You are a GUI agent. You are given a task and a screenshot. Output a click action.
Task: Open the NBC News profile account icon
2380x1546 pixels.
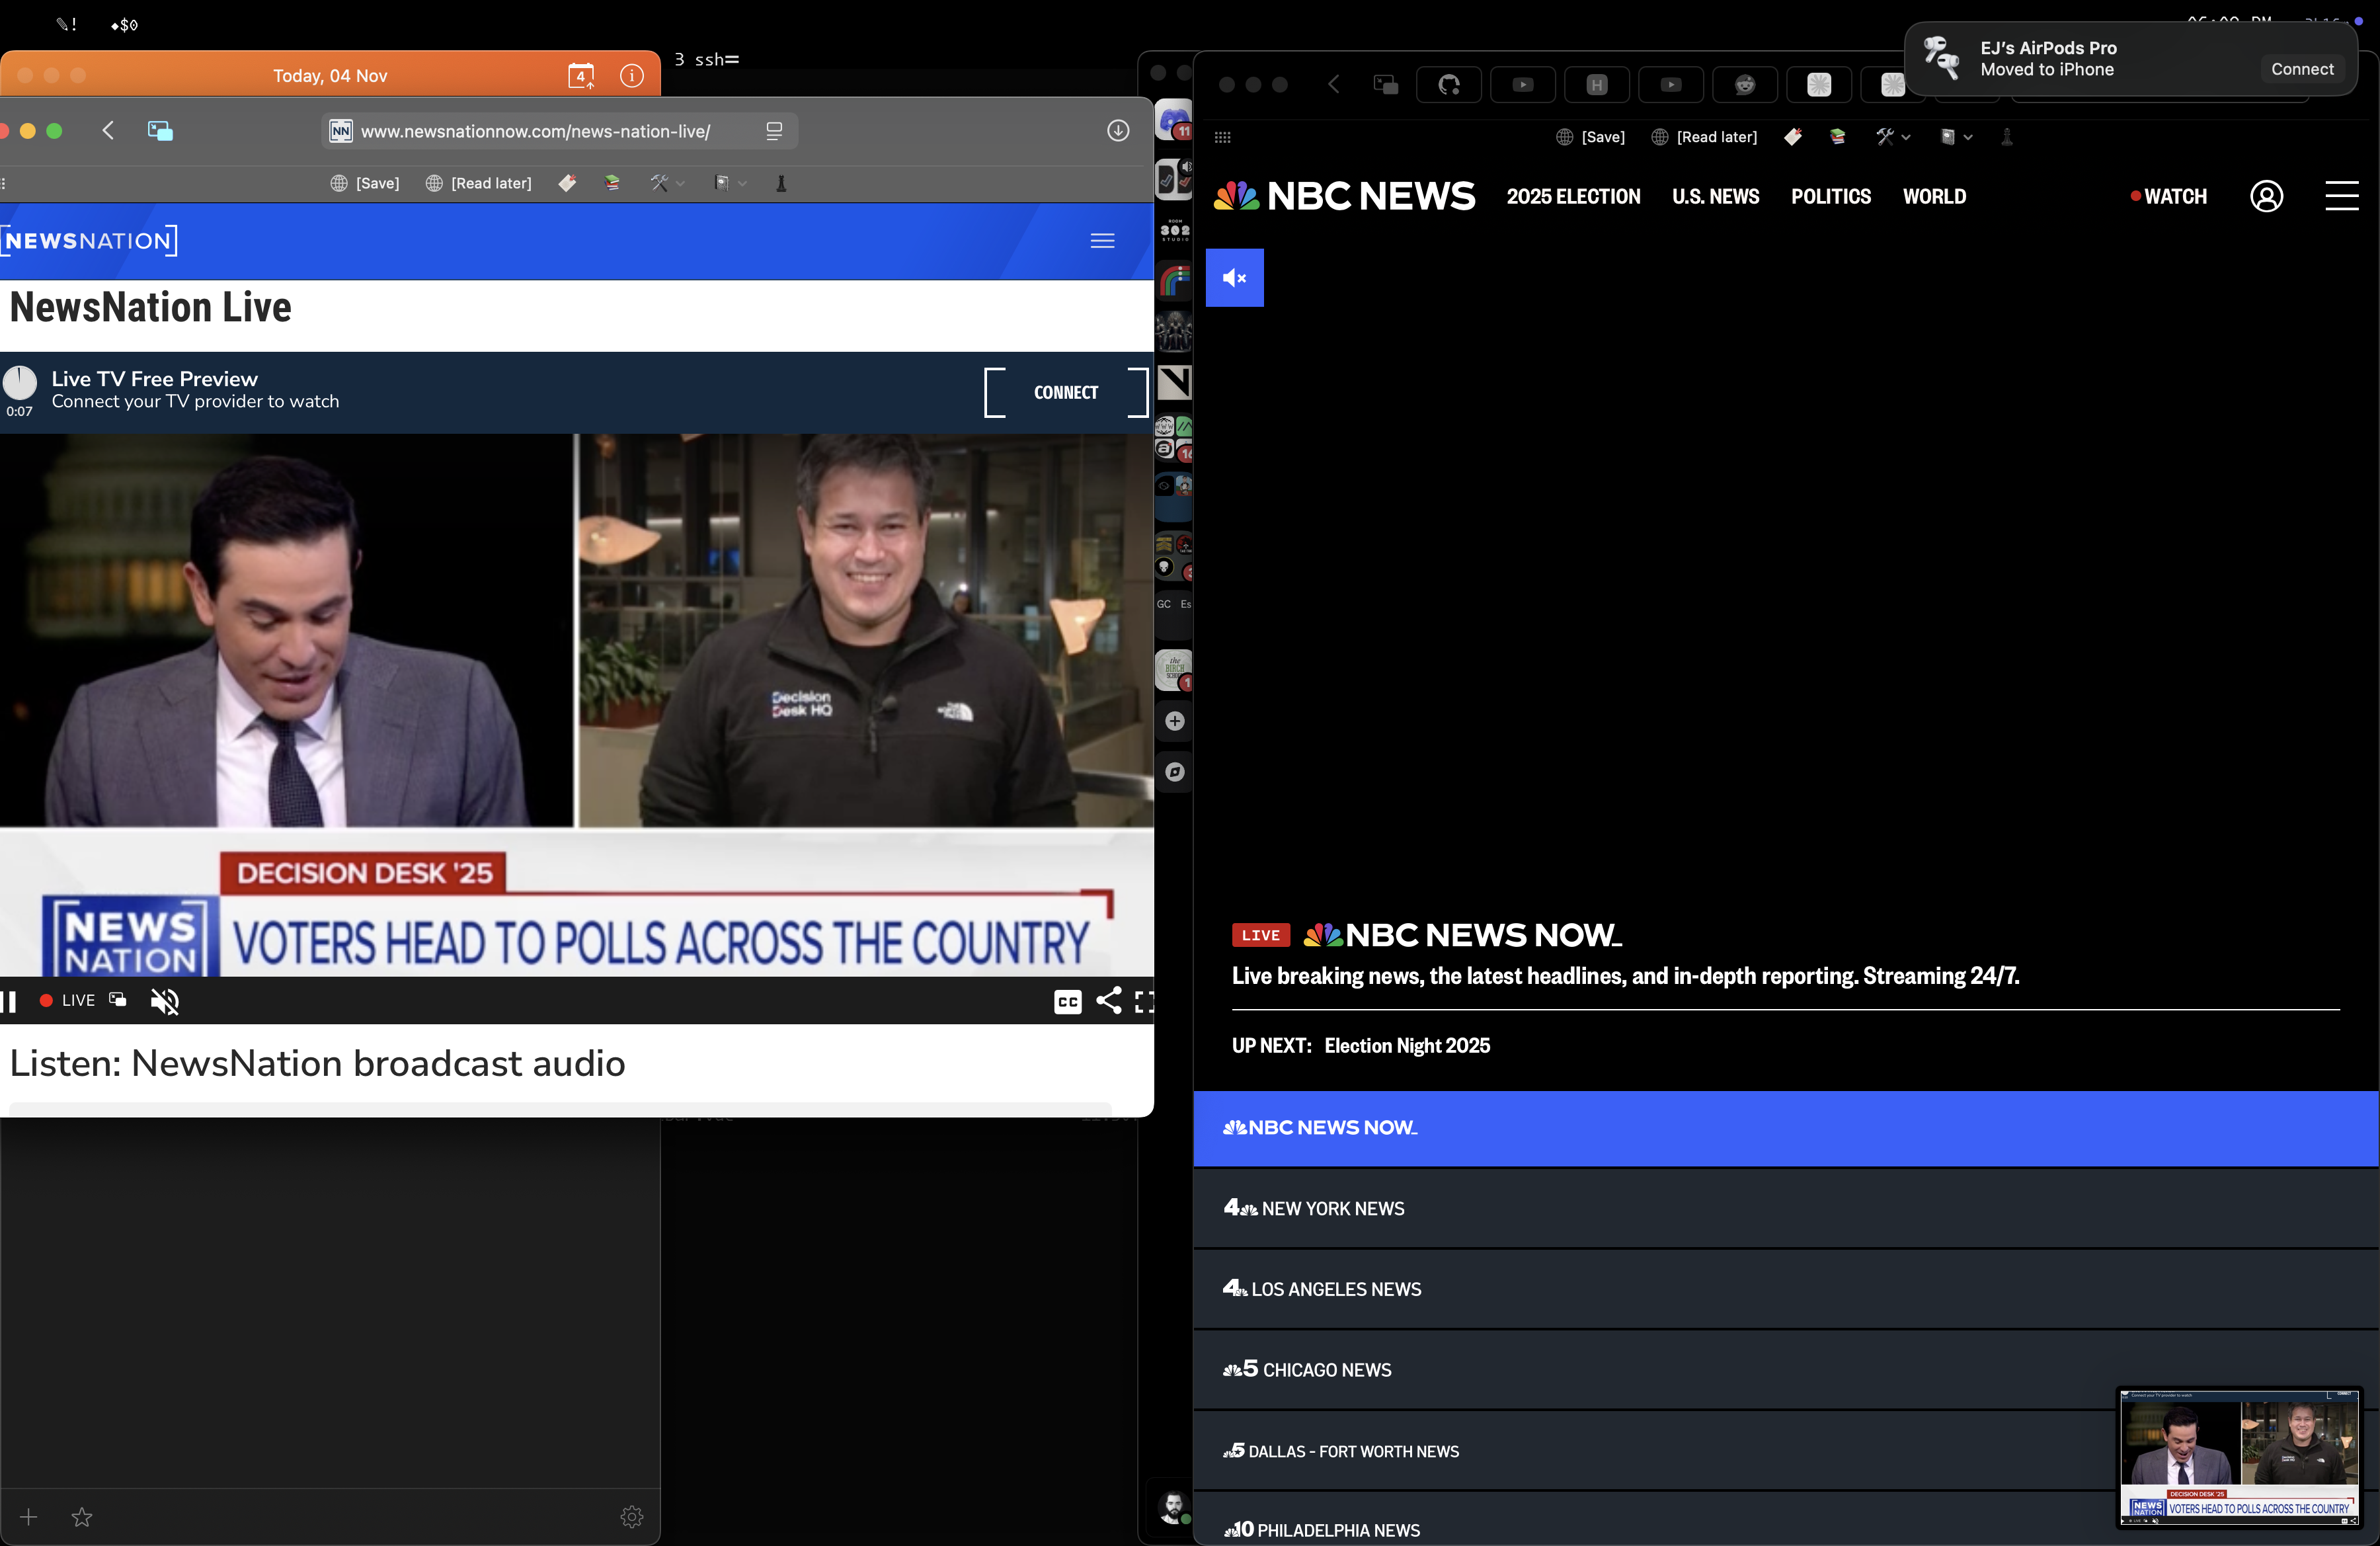pos(2267,197)
